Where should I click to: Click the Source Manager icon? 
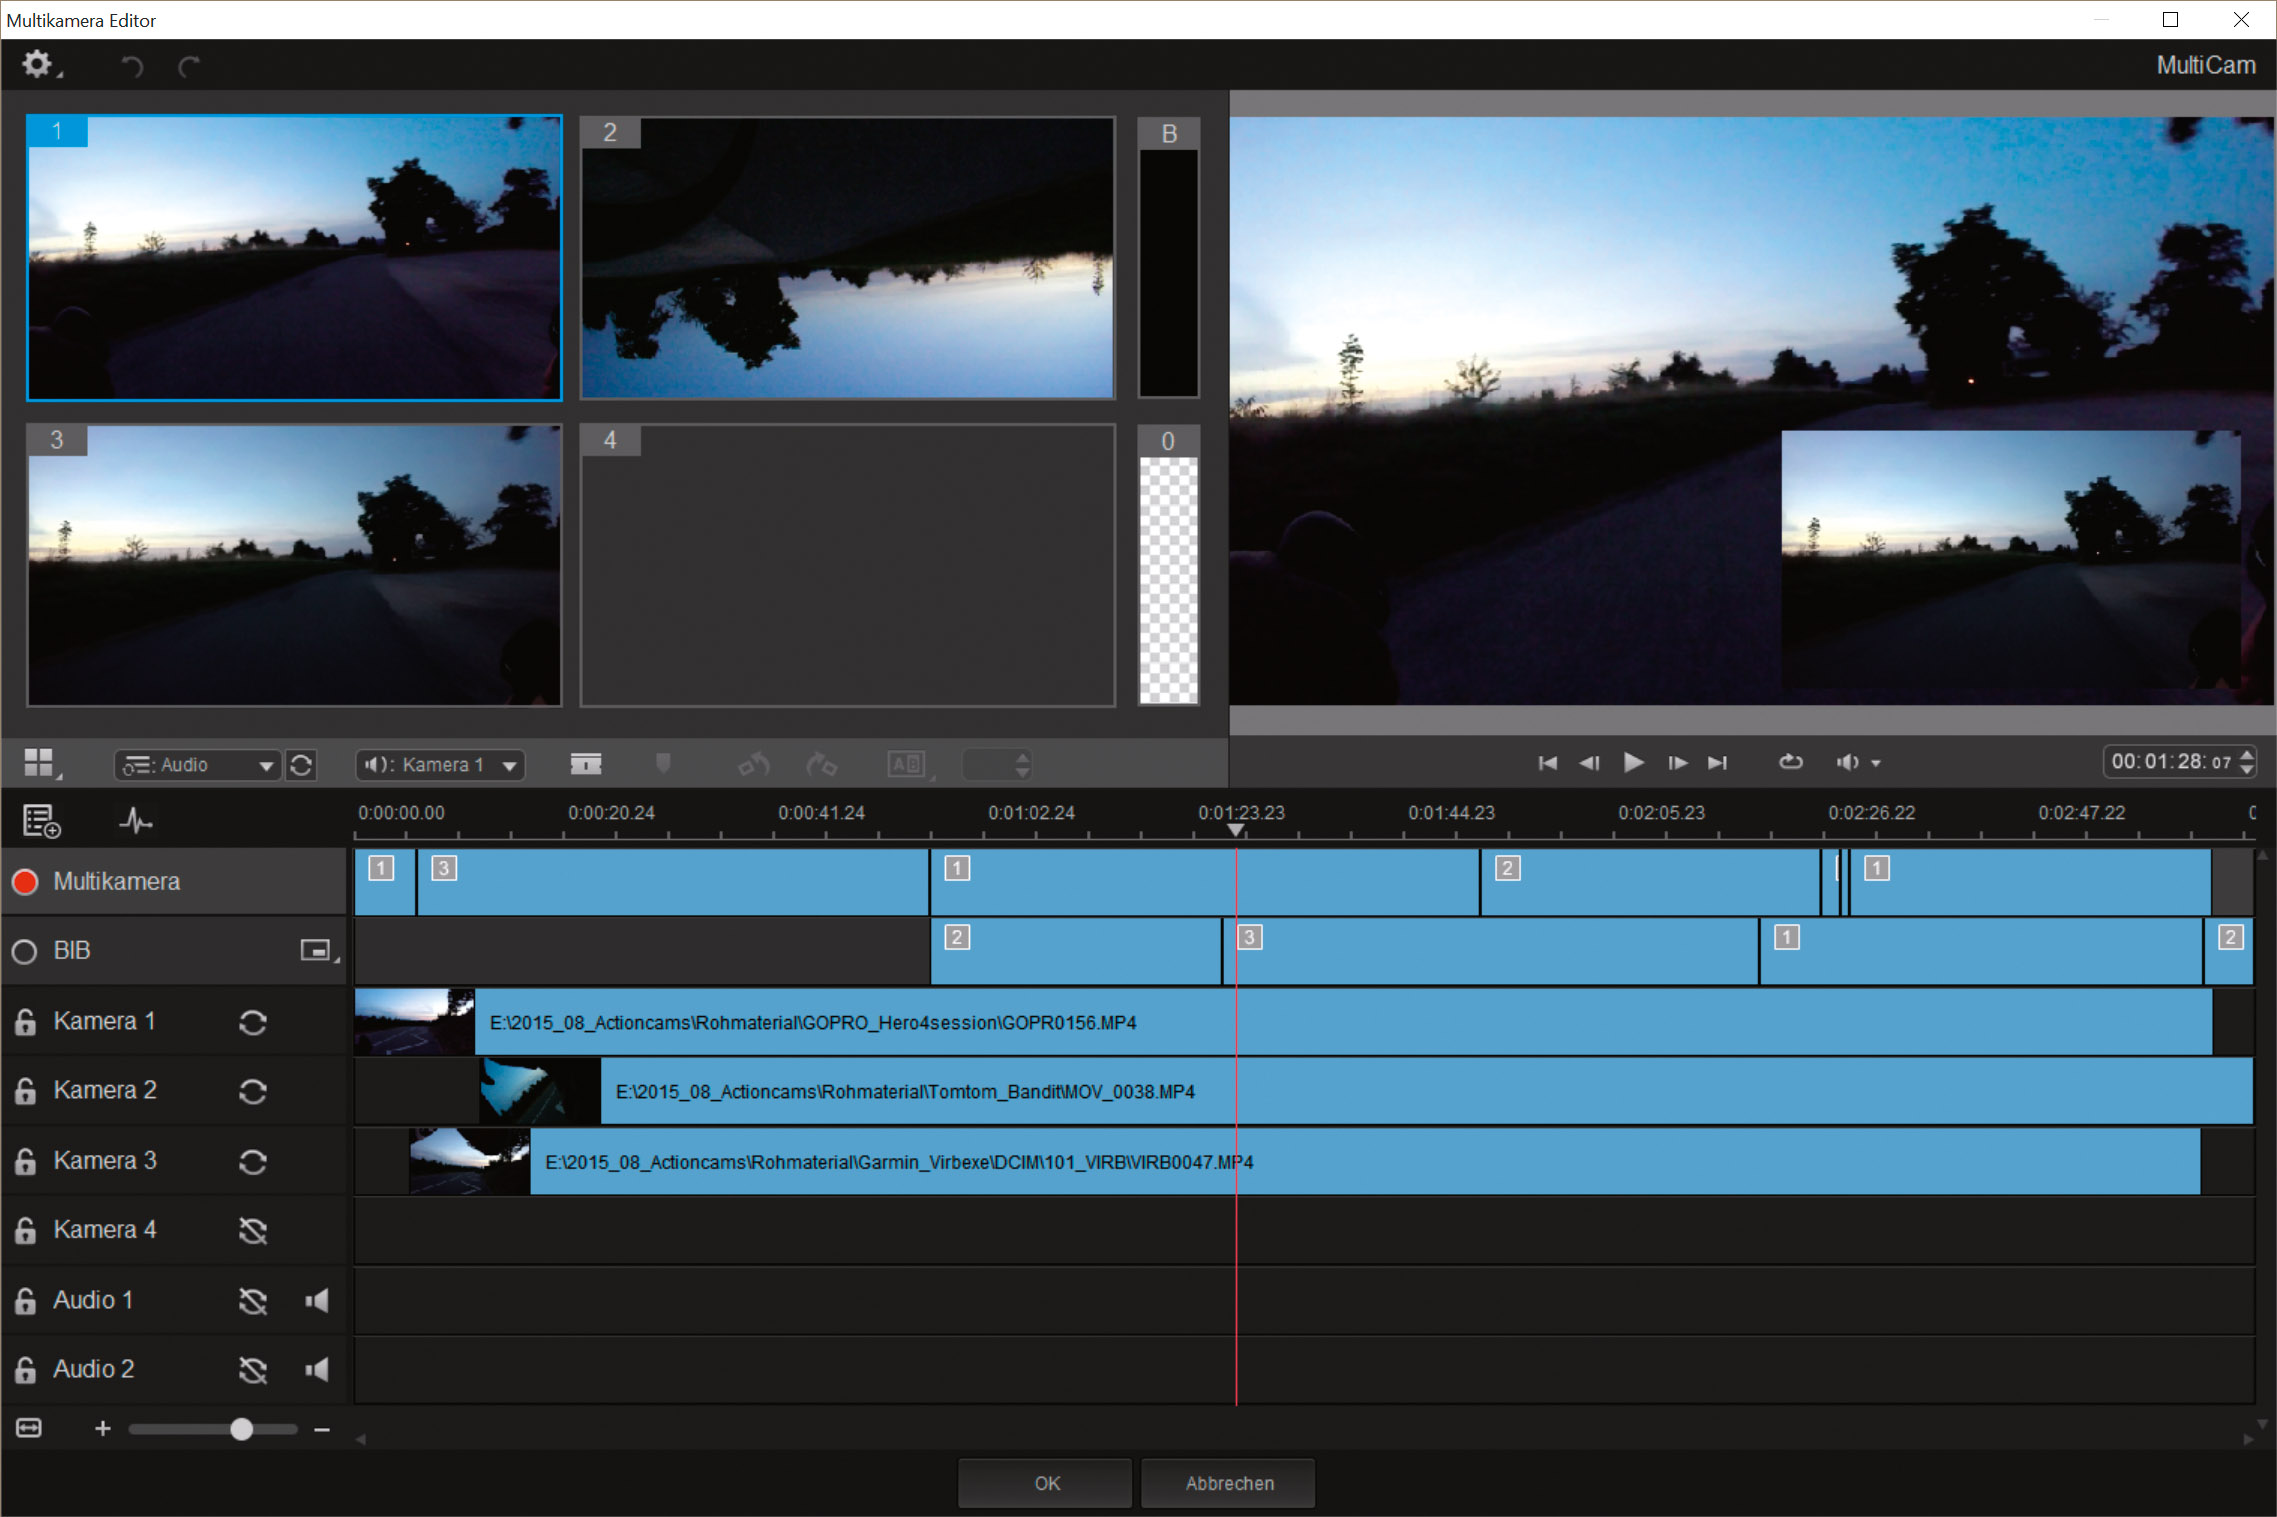41,821
